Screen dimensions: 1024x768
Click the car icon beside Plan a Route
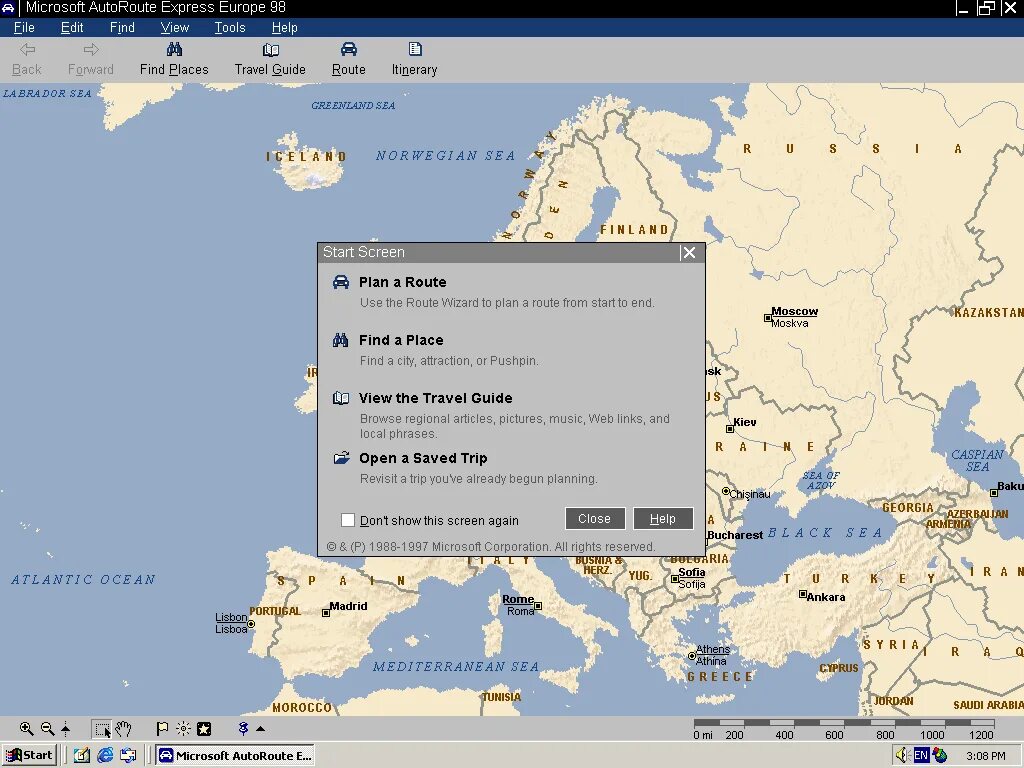341,282
